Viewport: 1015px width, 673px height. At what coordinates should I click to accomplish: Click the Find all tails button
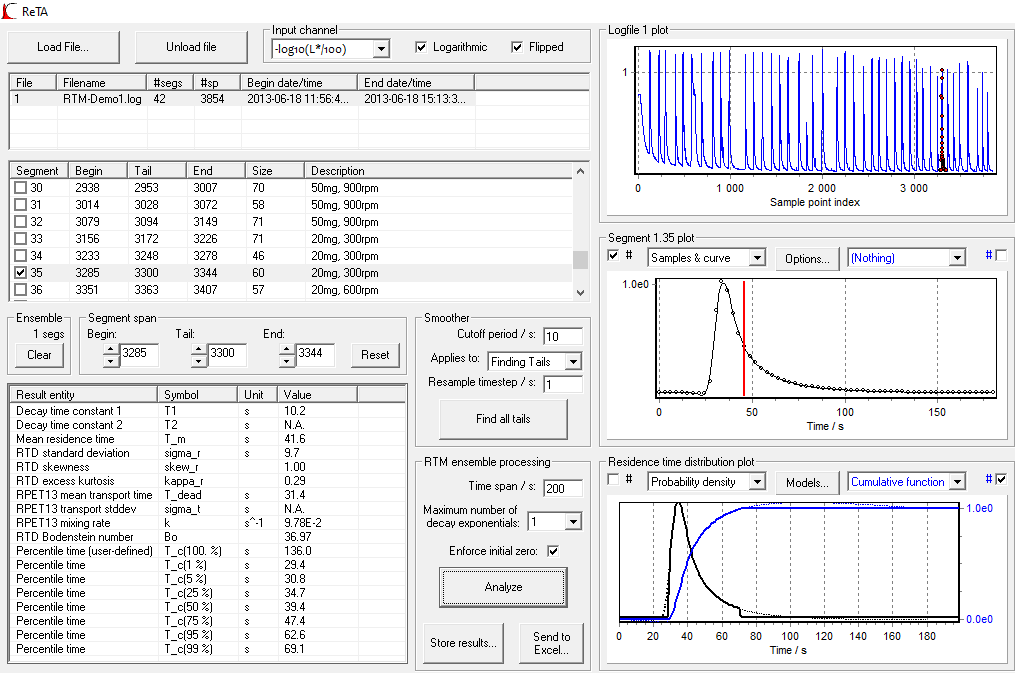tap(504, 419)
